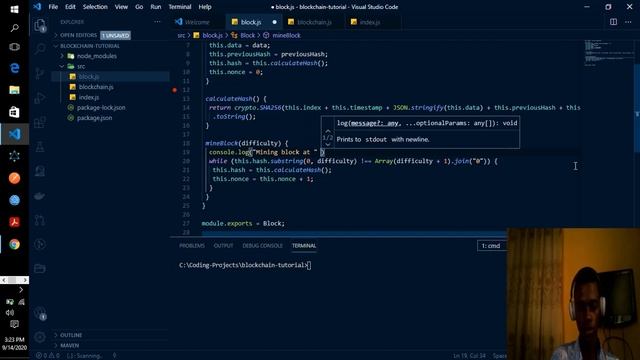Open the View menu
This screenshot has width=640, height=360.
[121, 7]
